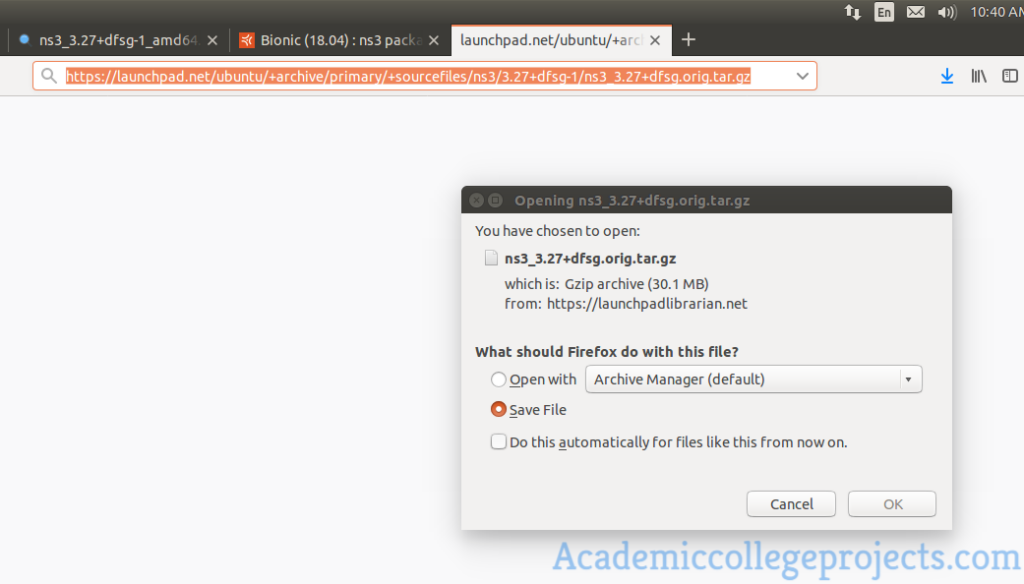1024x584 pixels.
Task: Switch to Bionic (18.04) : ns3 package tab
Action: (x=340, y=41)
